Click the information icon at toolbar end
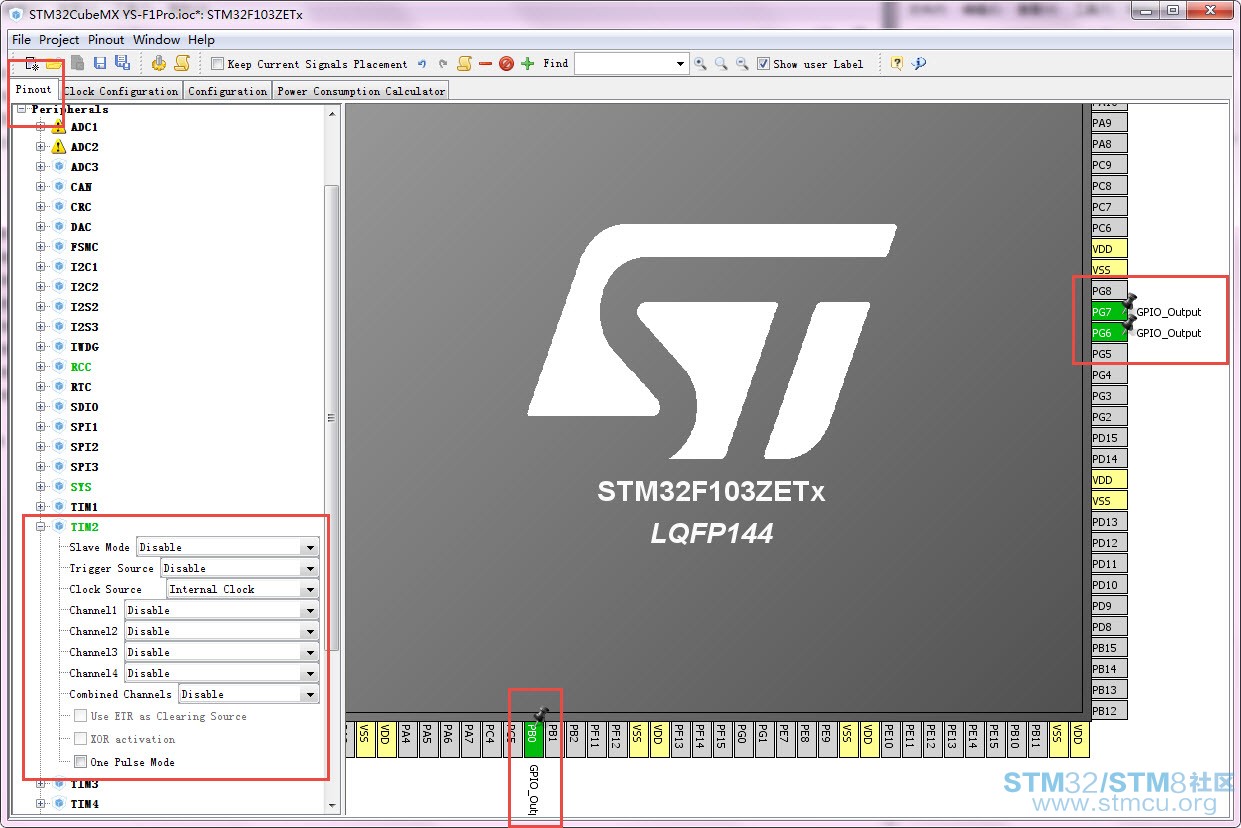This screenshot has width=1241, height=828. click(919, 64)
